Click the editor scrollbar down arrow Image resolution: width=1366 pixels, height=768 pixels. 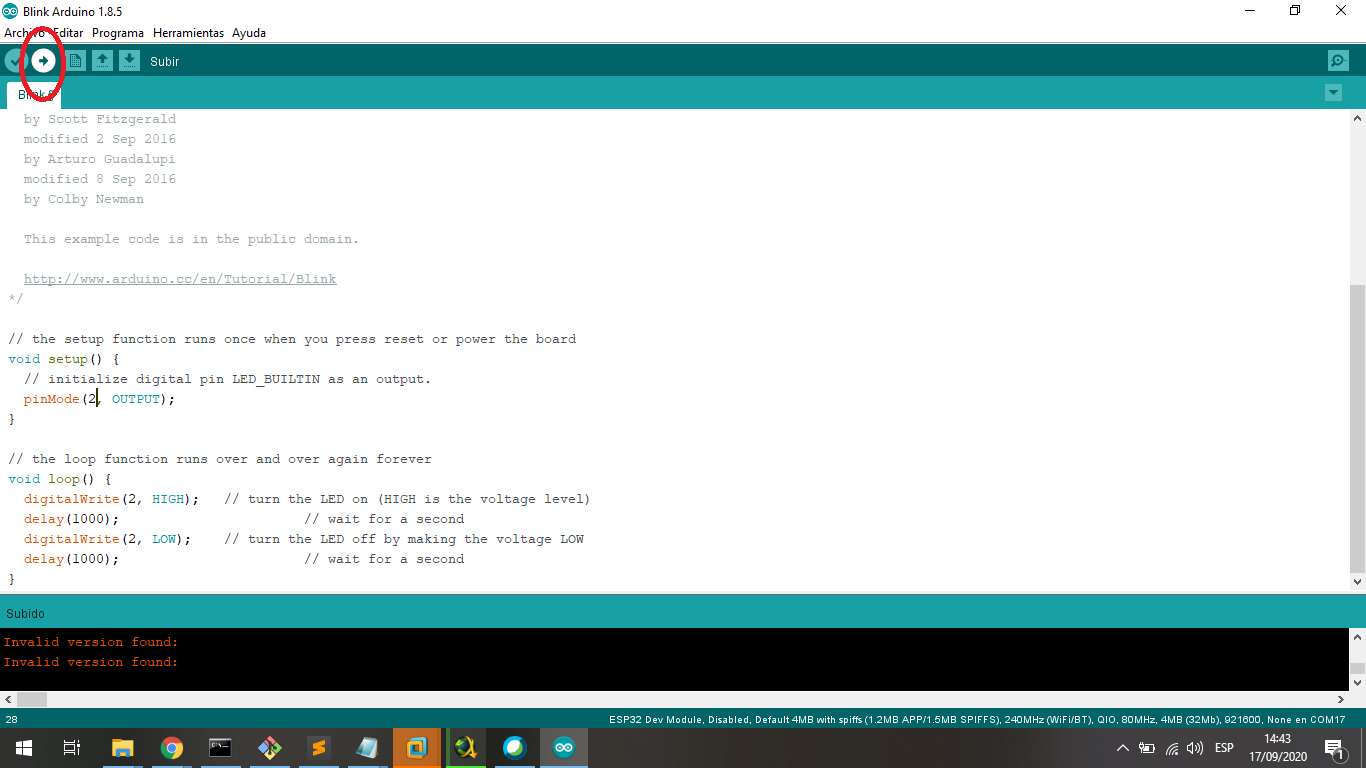tap(1357, 581)
